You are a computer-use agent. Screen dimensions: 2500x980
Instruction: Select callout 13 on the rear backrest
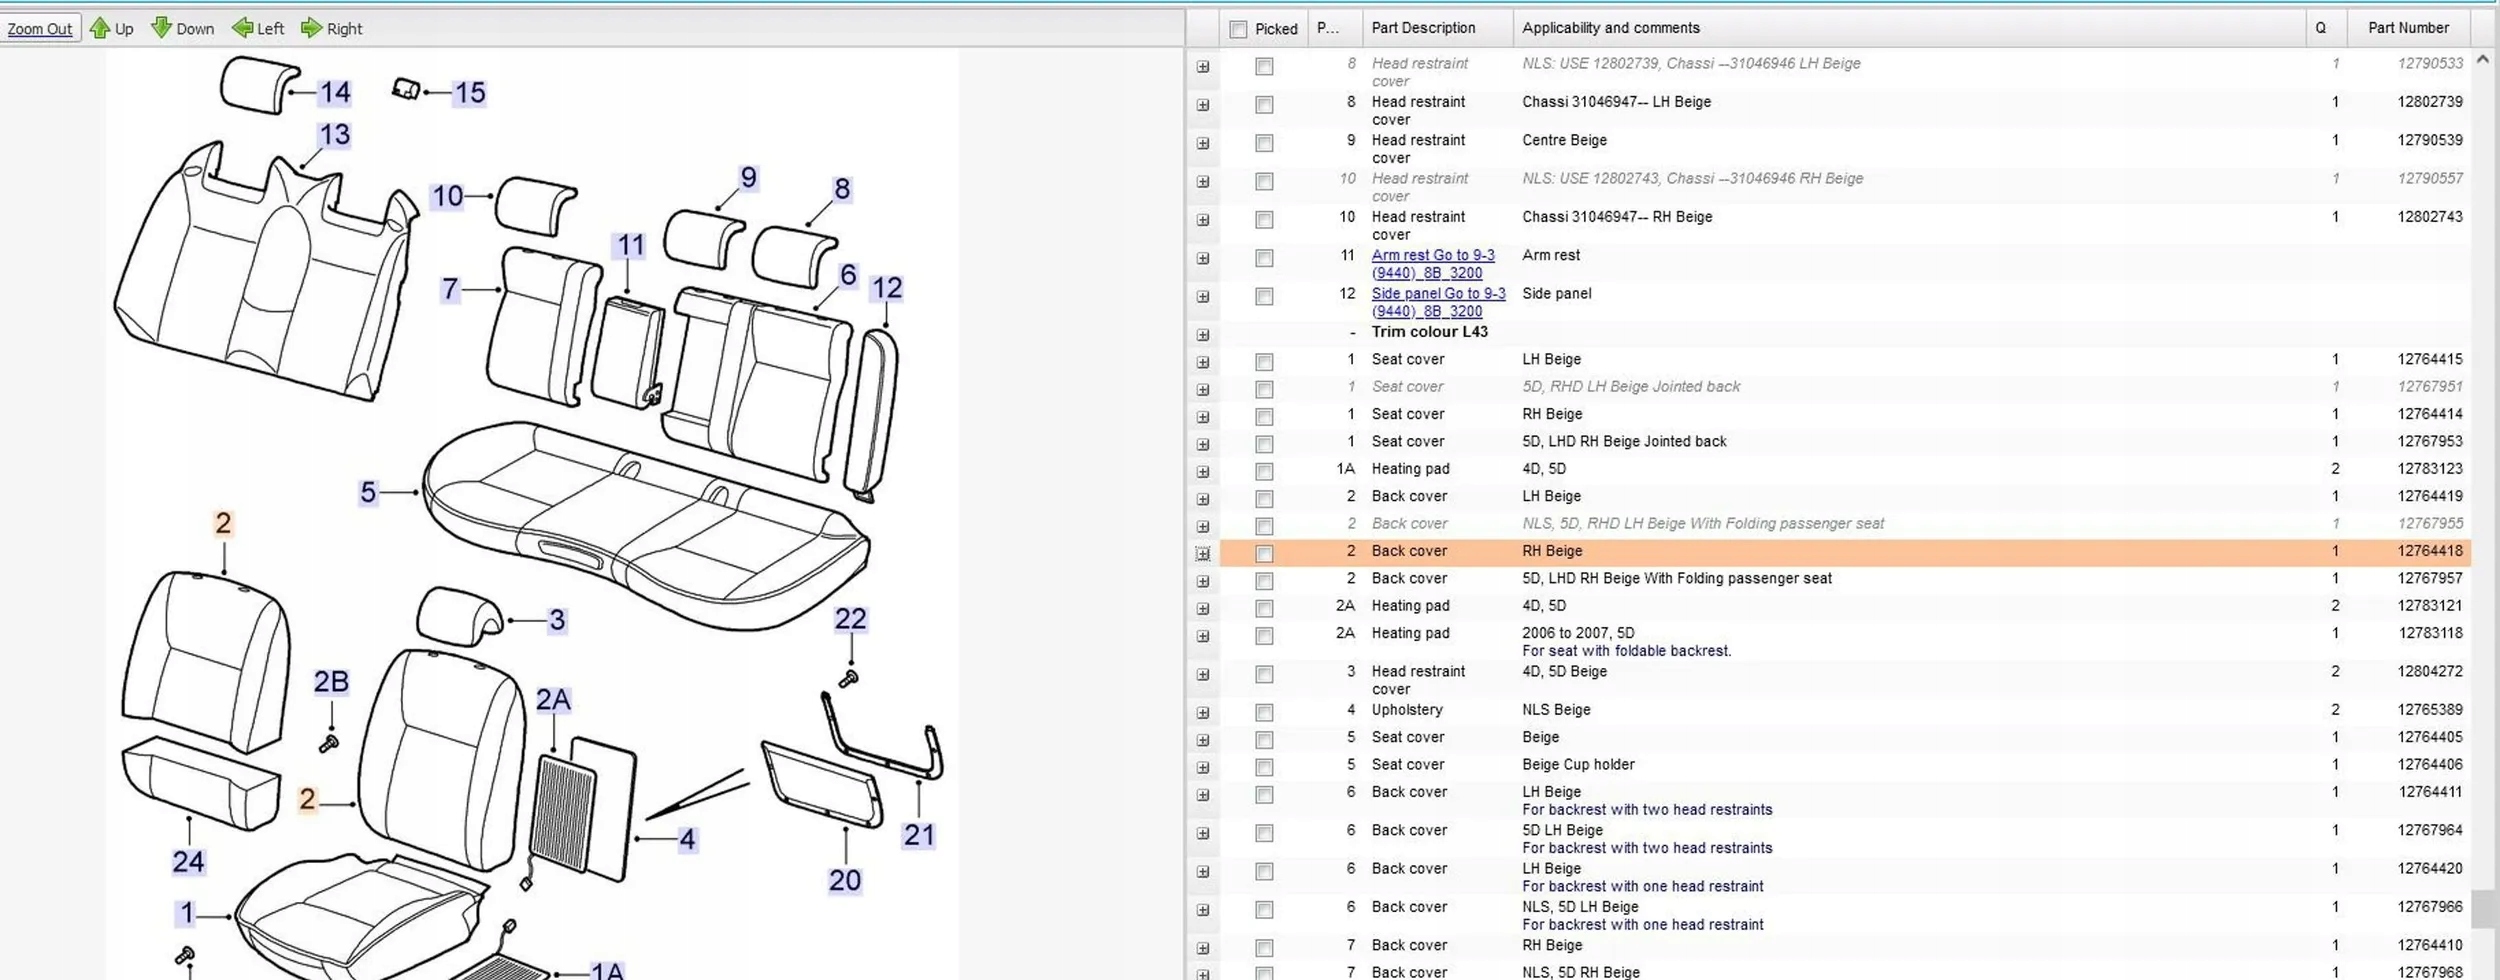coord(334,135)
